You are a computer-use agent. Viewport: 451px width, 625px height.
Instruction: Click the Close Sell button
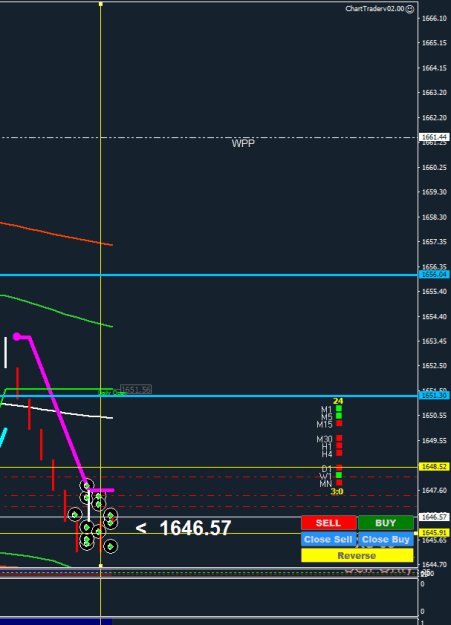click(329, 539)
